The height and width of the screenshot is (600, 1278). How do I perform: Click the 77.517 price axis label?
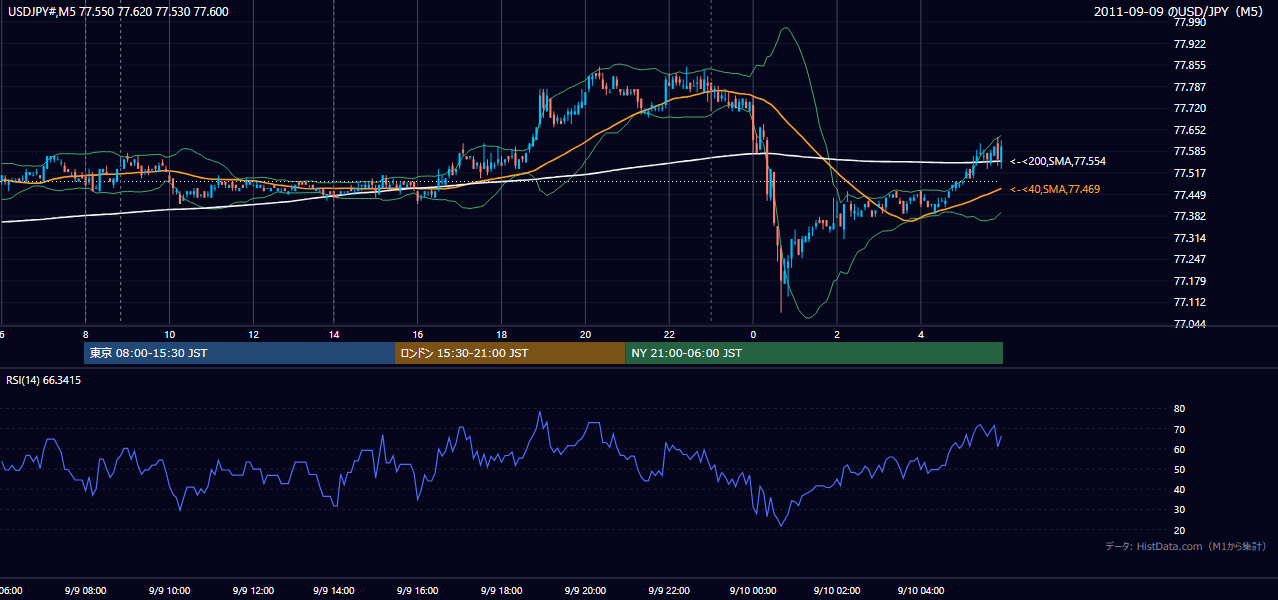[1190, 173]
